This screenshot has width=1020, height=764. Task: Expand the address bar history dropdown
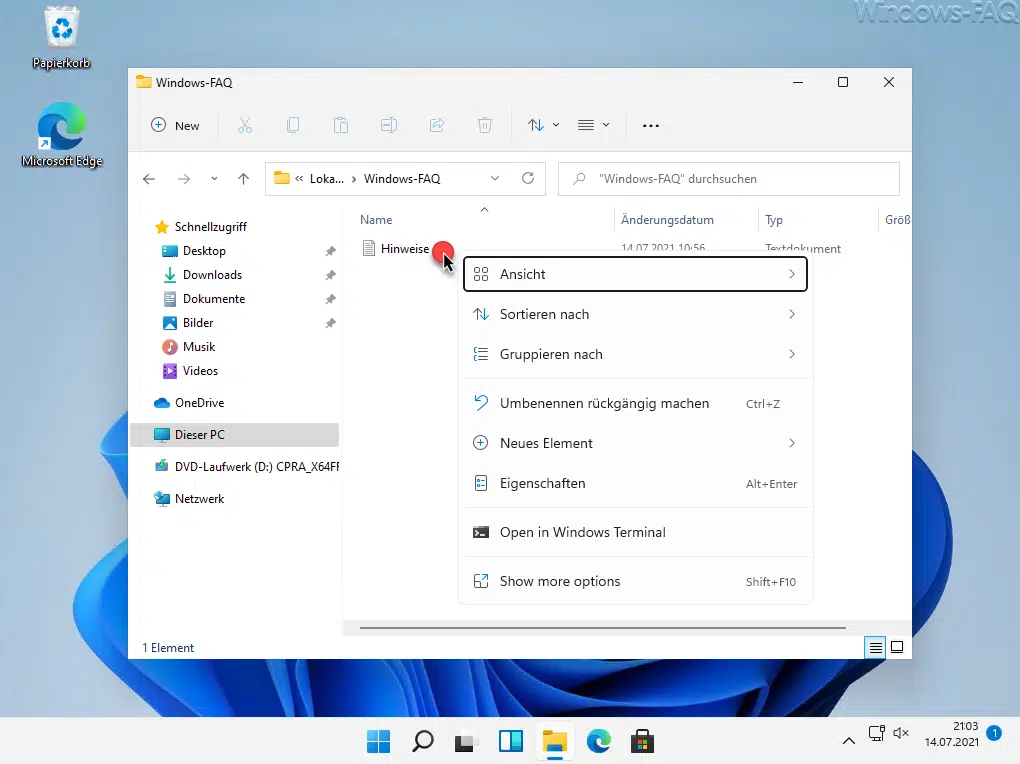495,179
